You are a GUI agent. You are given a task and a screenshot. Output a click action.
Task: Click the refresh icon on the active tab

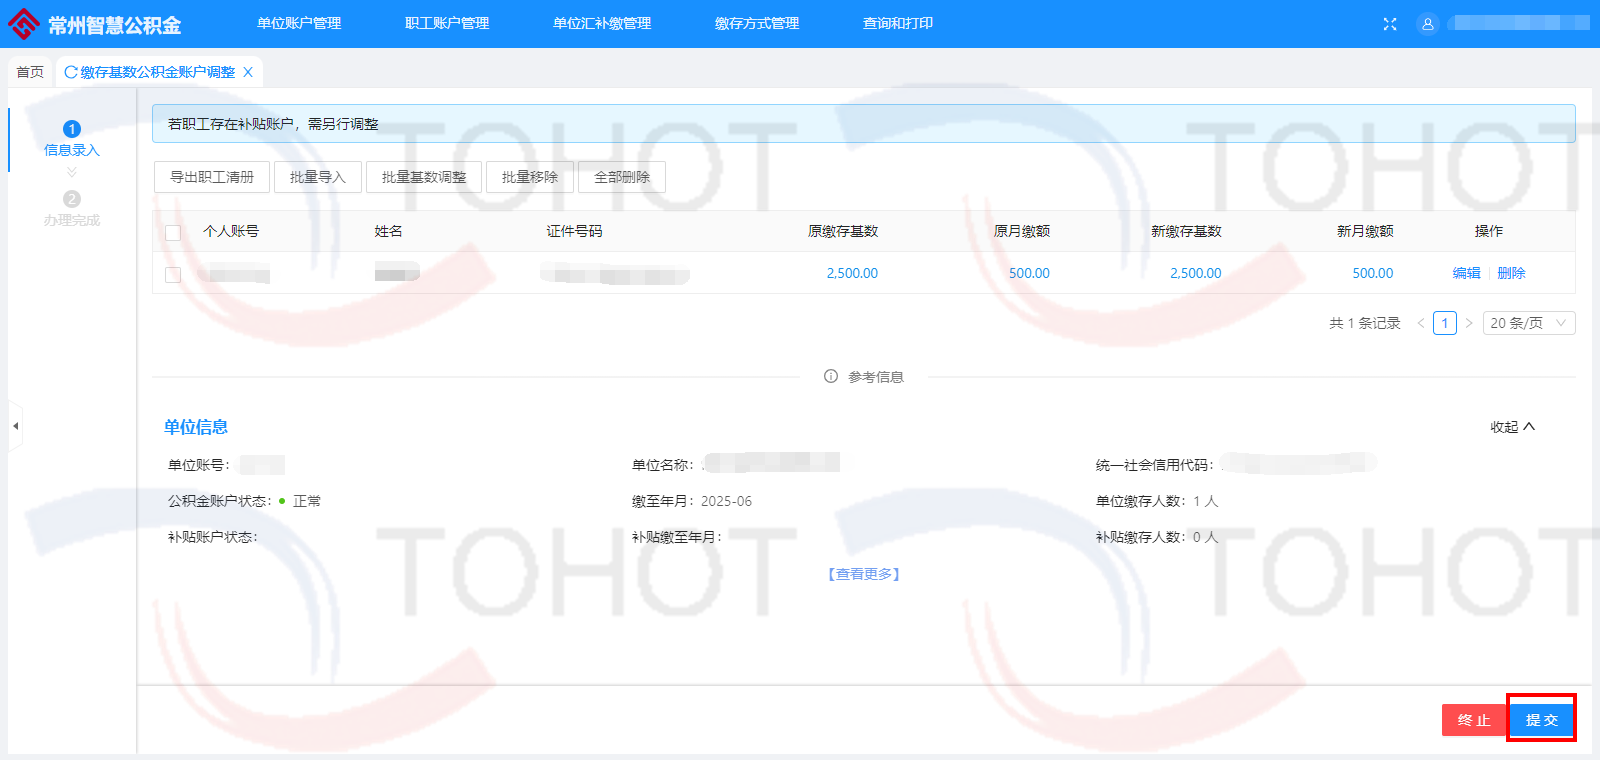point(71,72)
